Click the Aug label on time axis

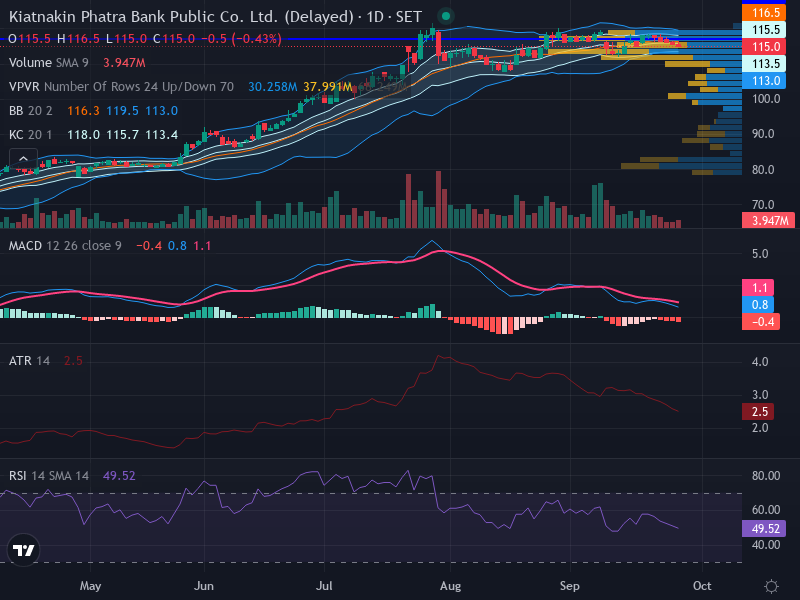450,586
